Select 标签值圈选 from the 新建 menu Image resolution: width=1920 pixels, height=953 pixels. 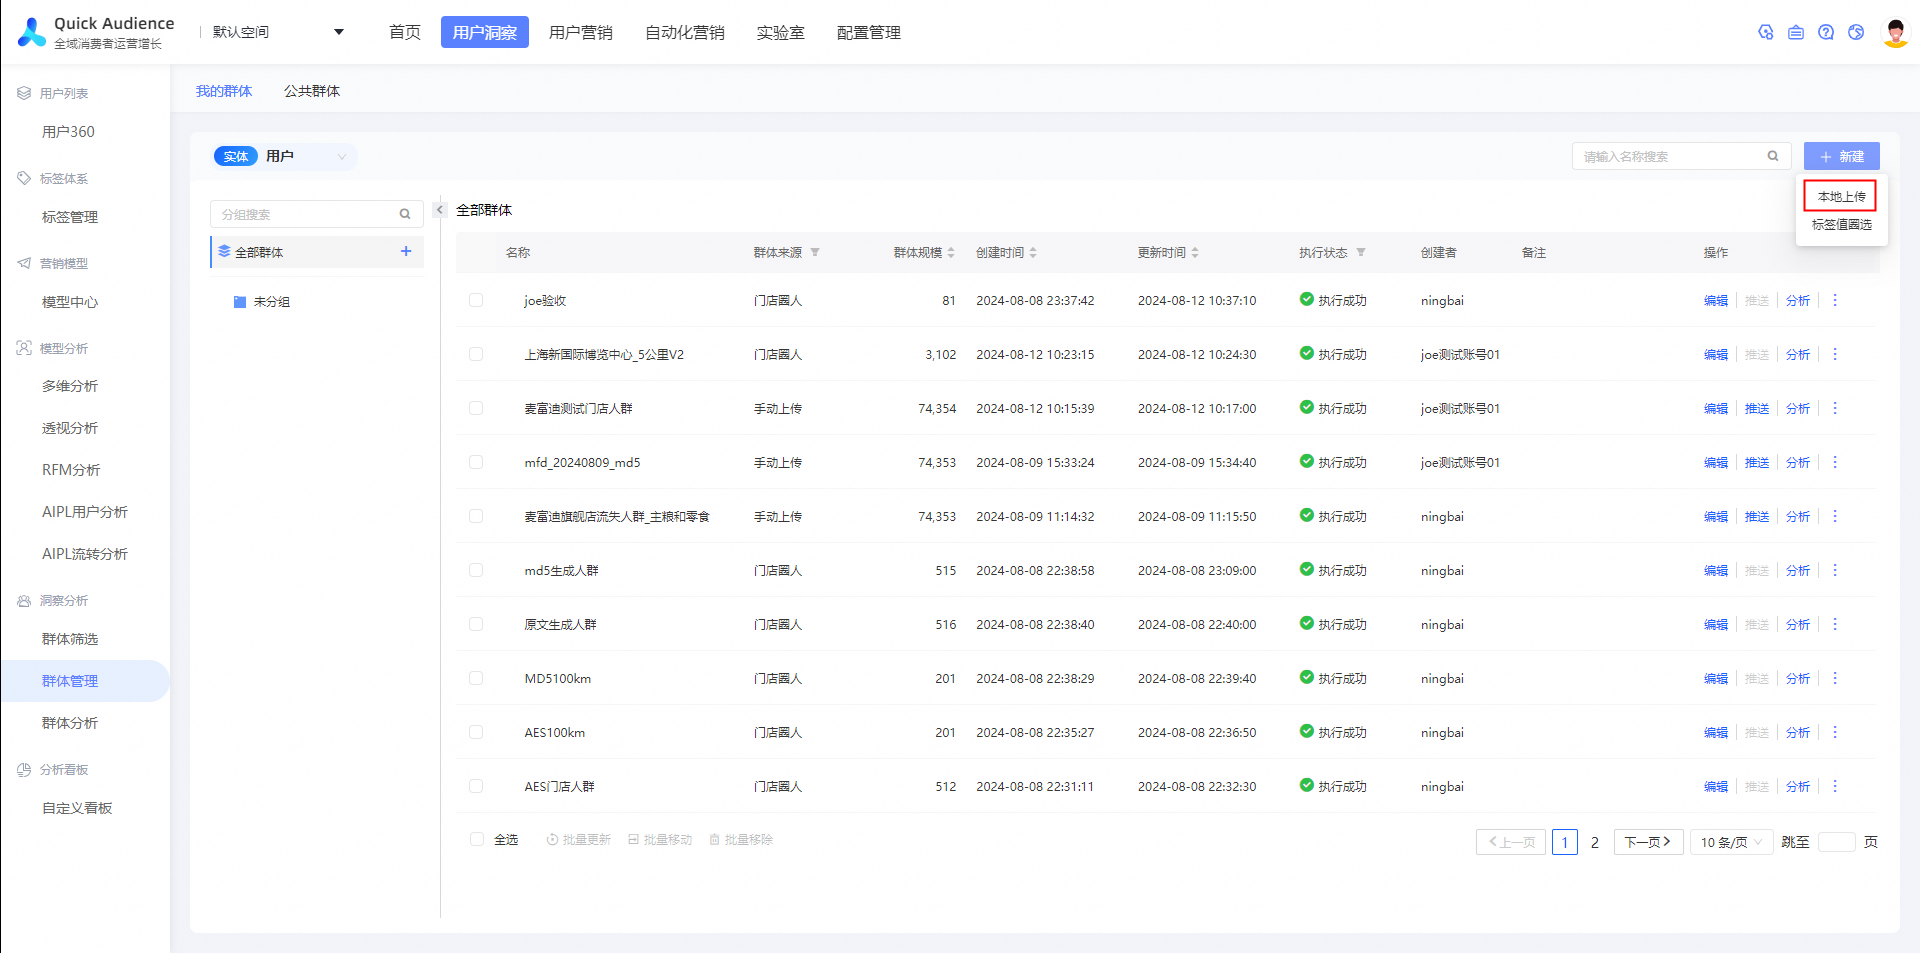coord(1841,224)
